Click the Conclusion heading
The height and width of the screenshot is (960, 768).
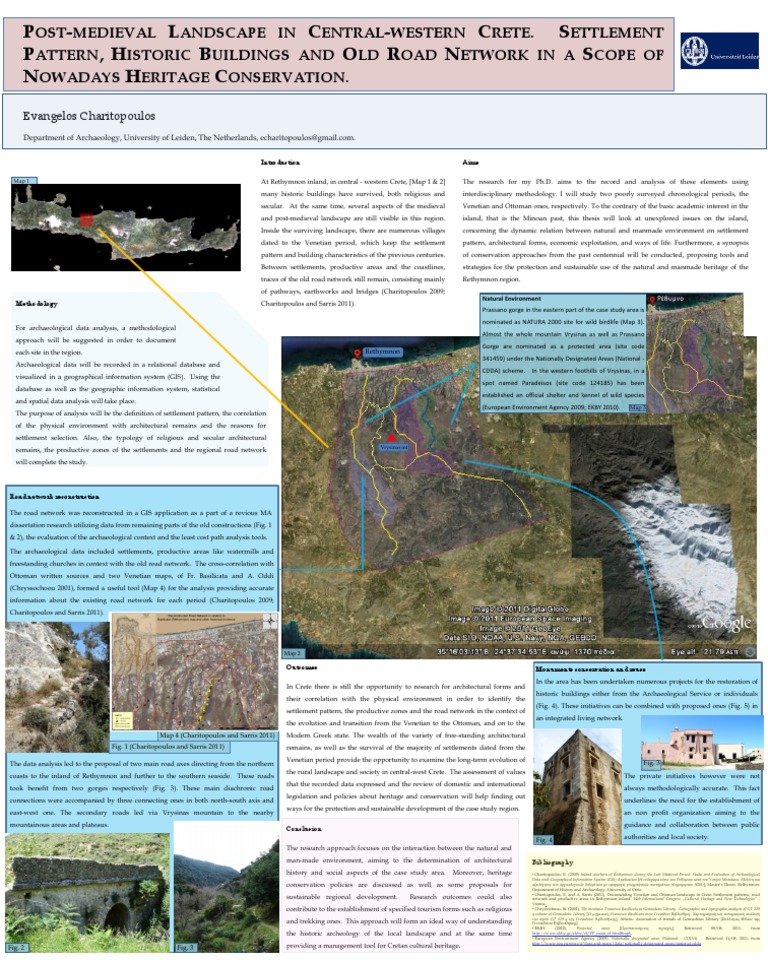click(x=303, y=828)
